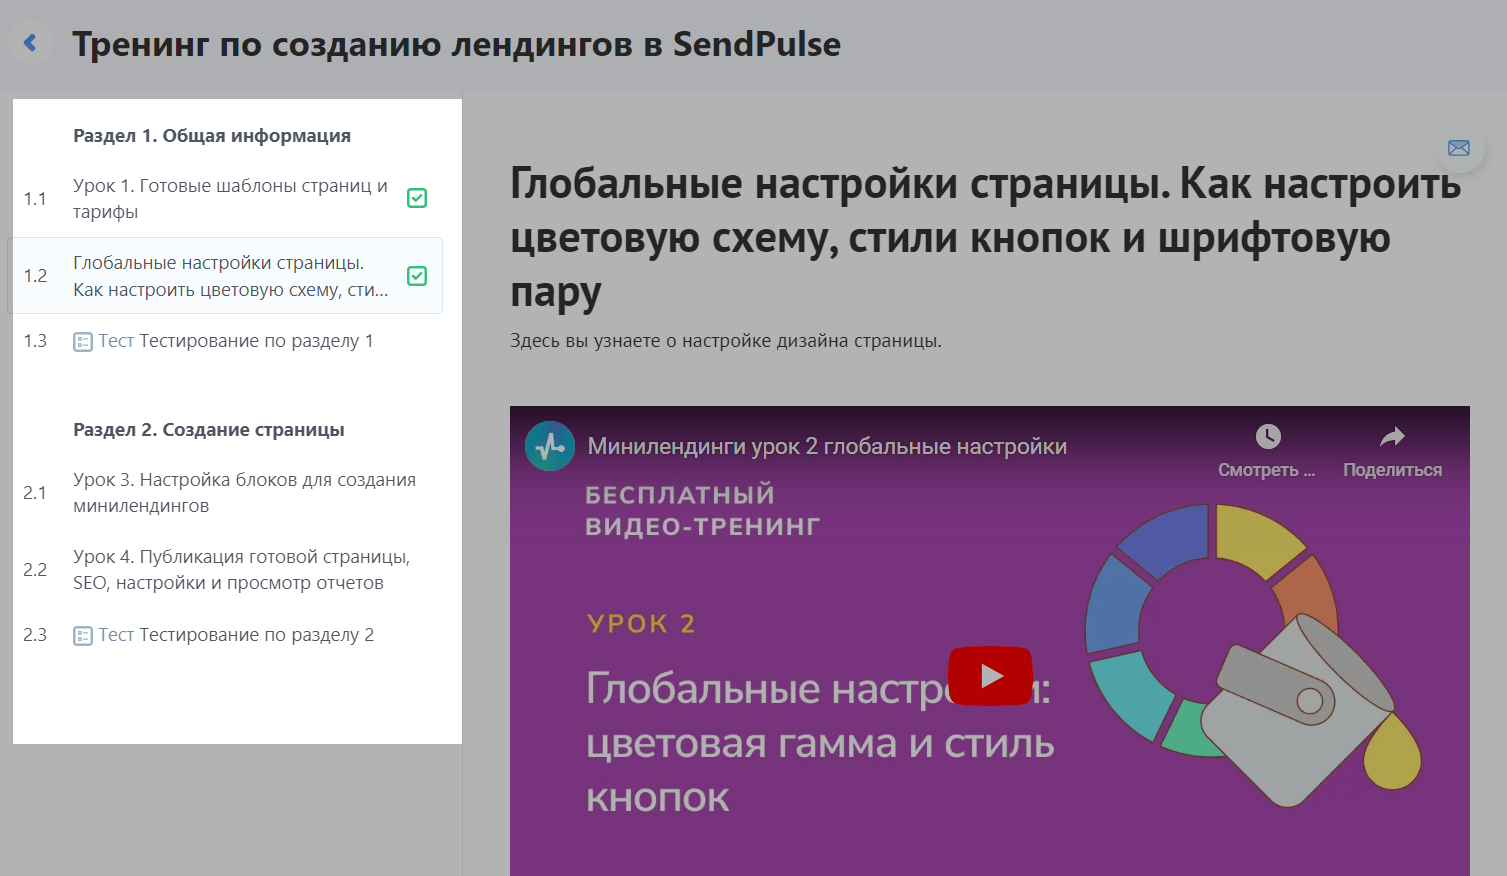Click the Share arrow icon in video
The width and height of the screenshot is (1507, 876).
[x=1392, y=437]
